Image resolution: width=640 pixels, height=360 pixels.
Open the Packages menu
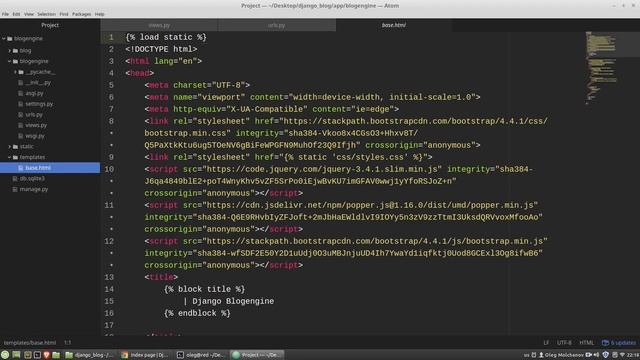coord(82,14)
